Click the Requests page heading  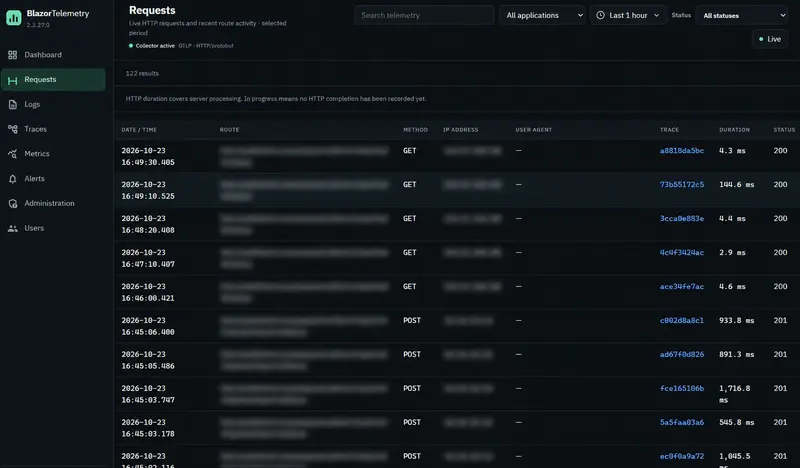coord(152,10)
